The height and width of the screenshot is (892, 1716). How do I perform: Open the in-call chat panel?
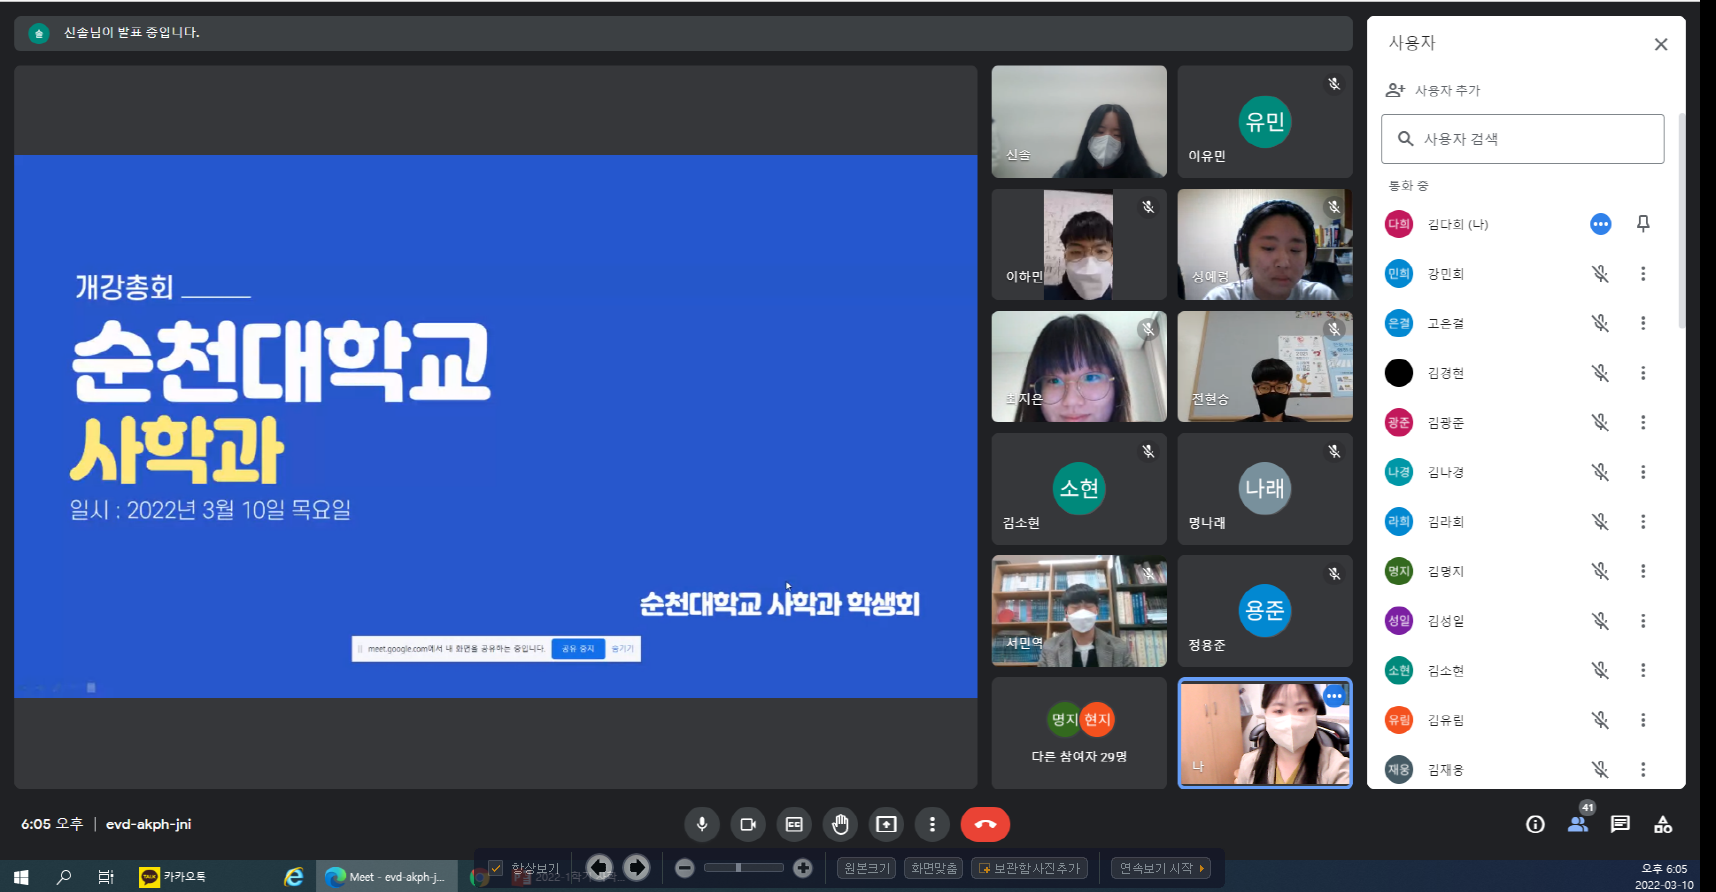click(x=1620, y=824)
